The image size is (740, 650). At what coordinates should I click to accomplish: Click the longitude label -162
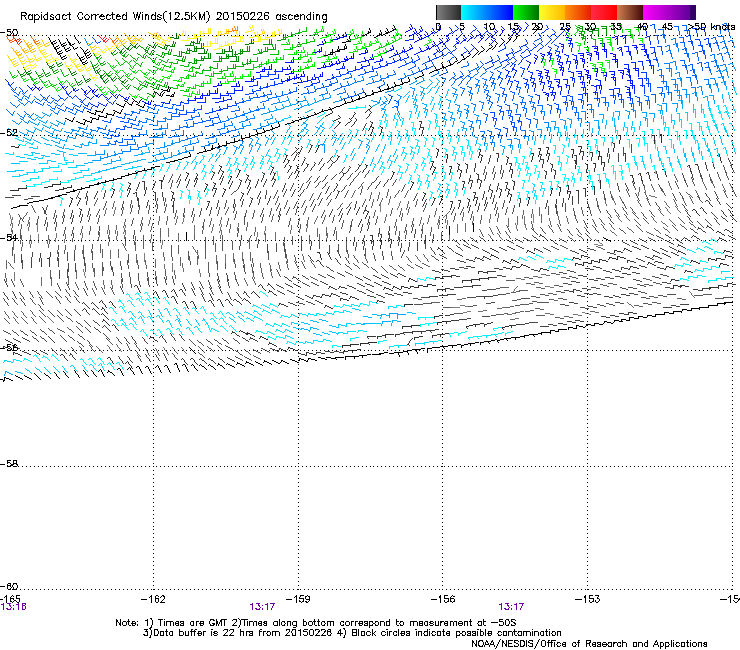[153, 599]
